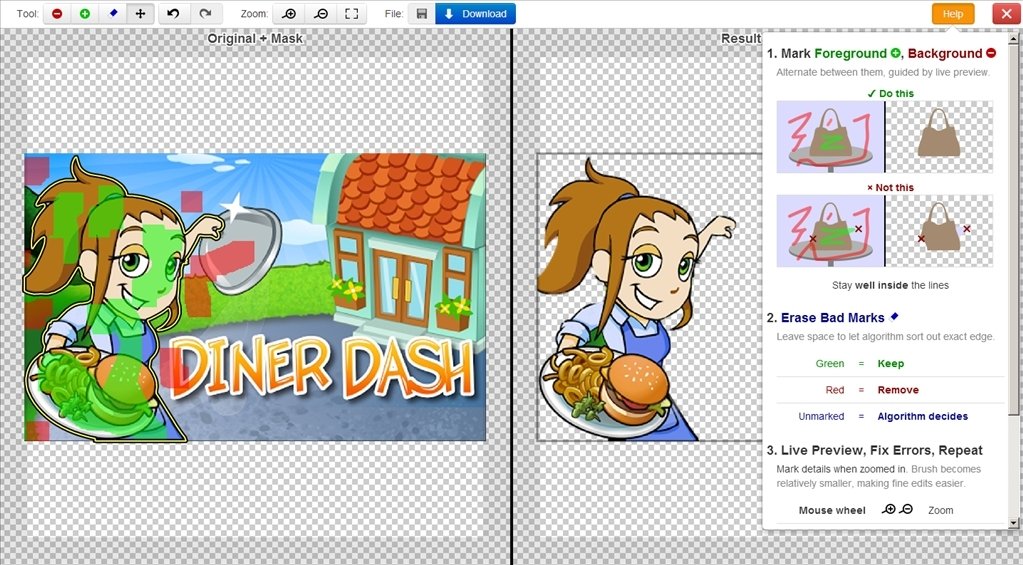The image size is (1023, 565).
Task: Click the 'Unmarked' legend label
Action: click(x=821, y=416)
